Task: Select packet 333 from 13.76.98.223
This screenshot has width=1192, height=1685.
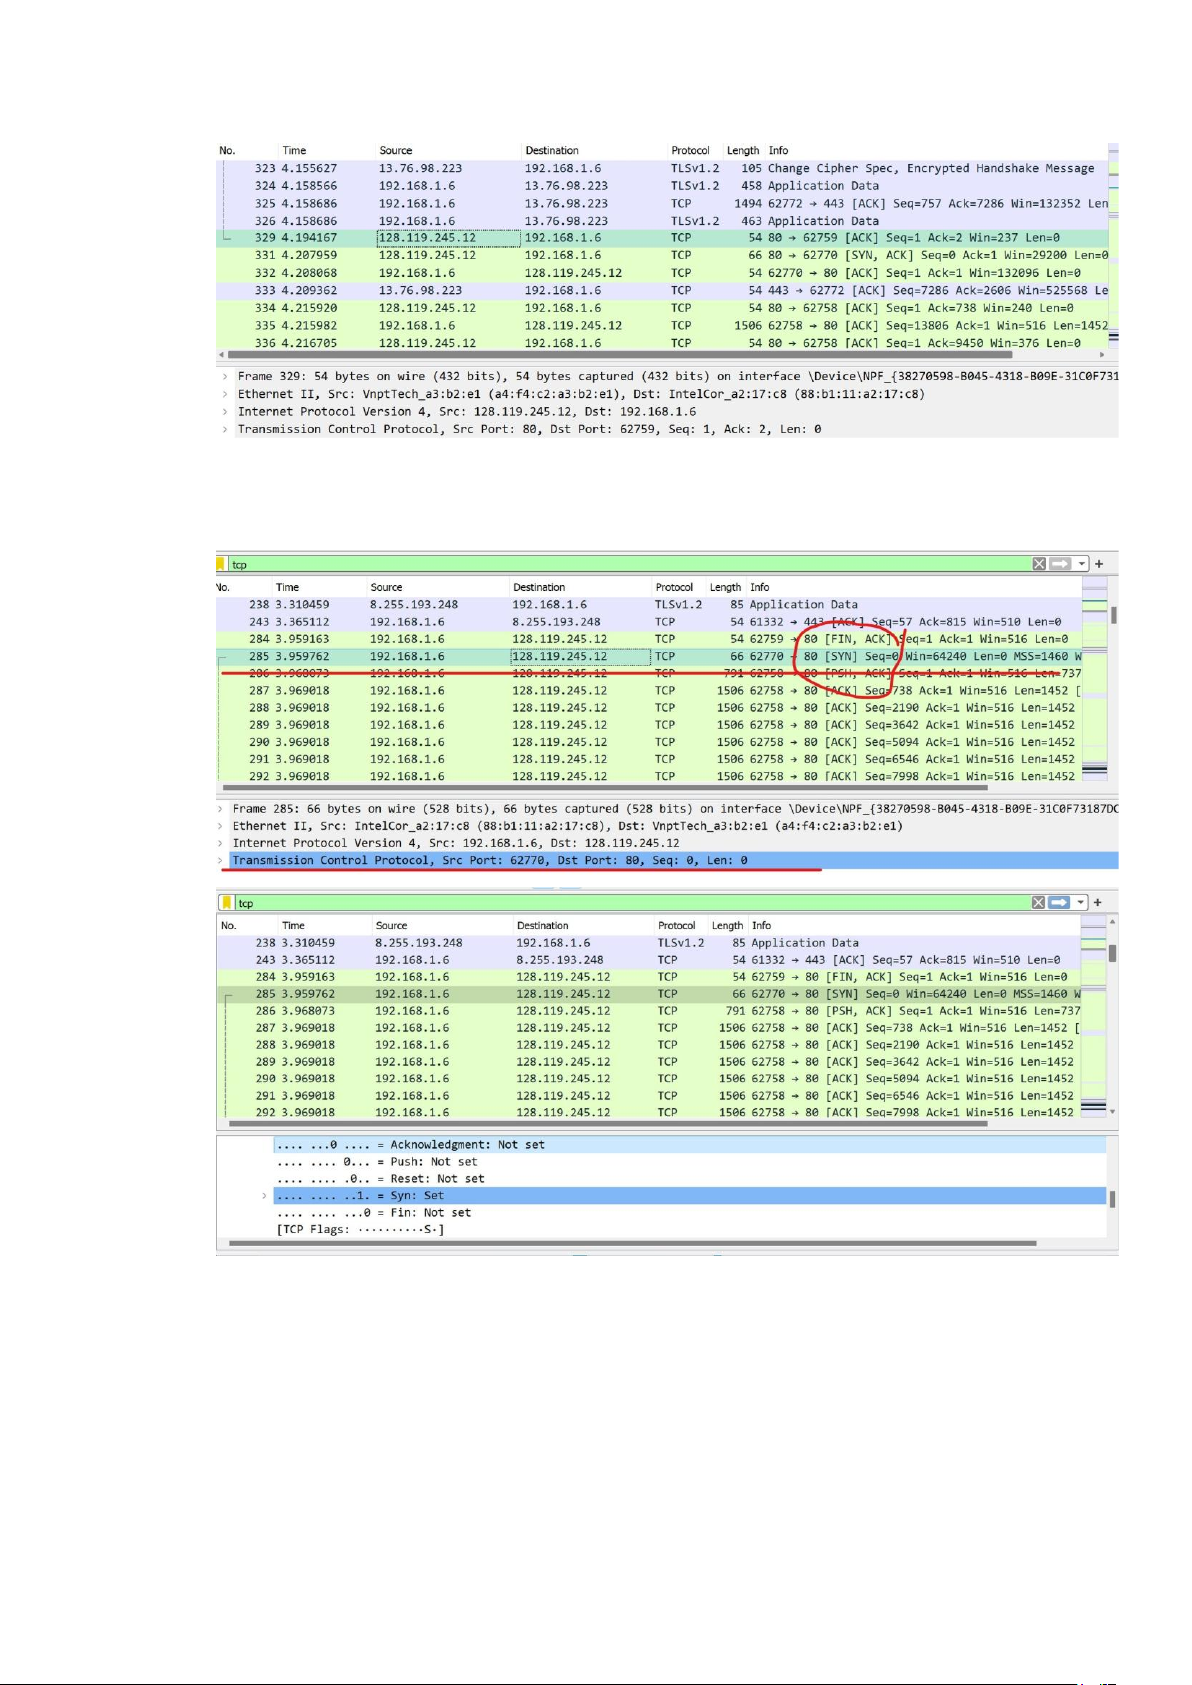Action: tap(662, 290)
